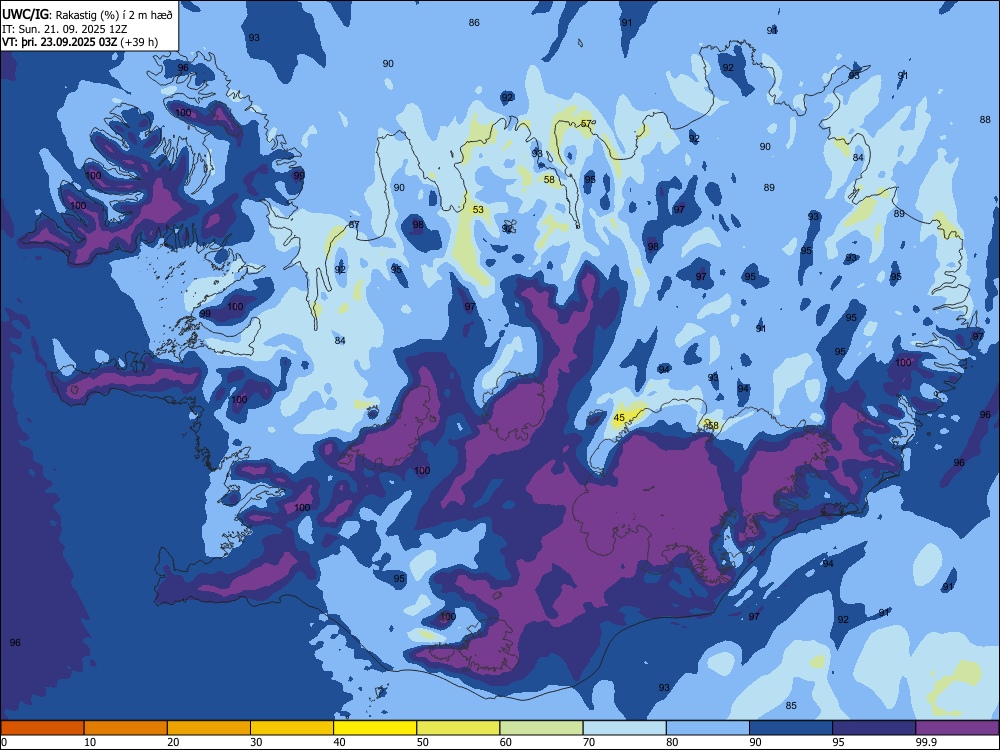This screenshot has width=1000, height=750.
Task: Click the humidity value '87' on the map
Action: coord(354,224)
